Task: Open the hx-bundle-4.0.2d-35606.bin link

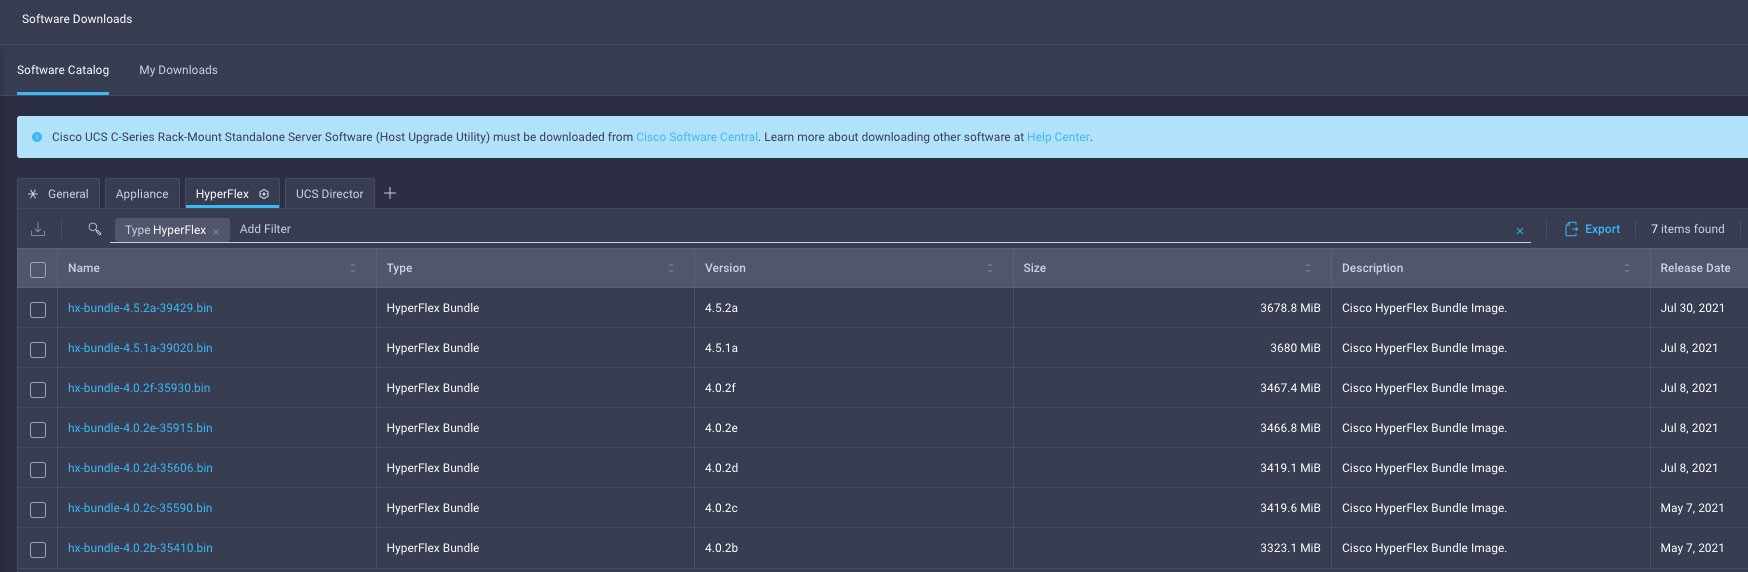Action: (140, 468)
